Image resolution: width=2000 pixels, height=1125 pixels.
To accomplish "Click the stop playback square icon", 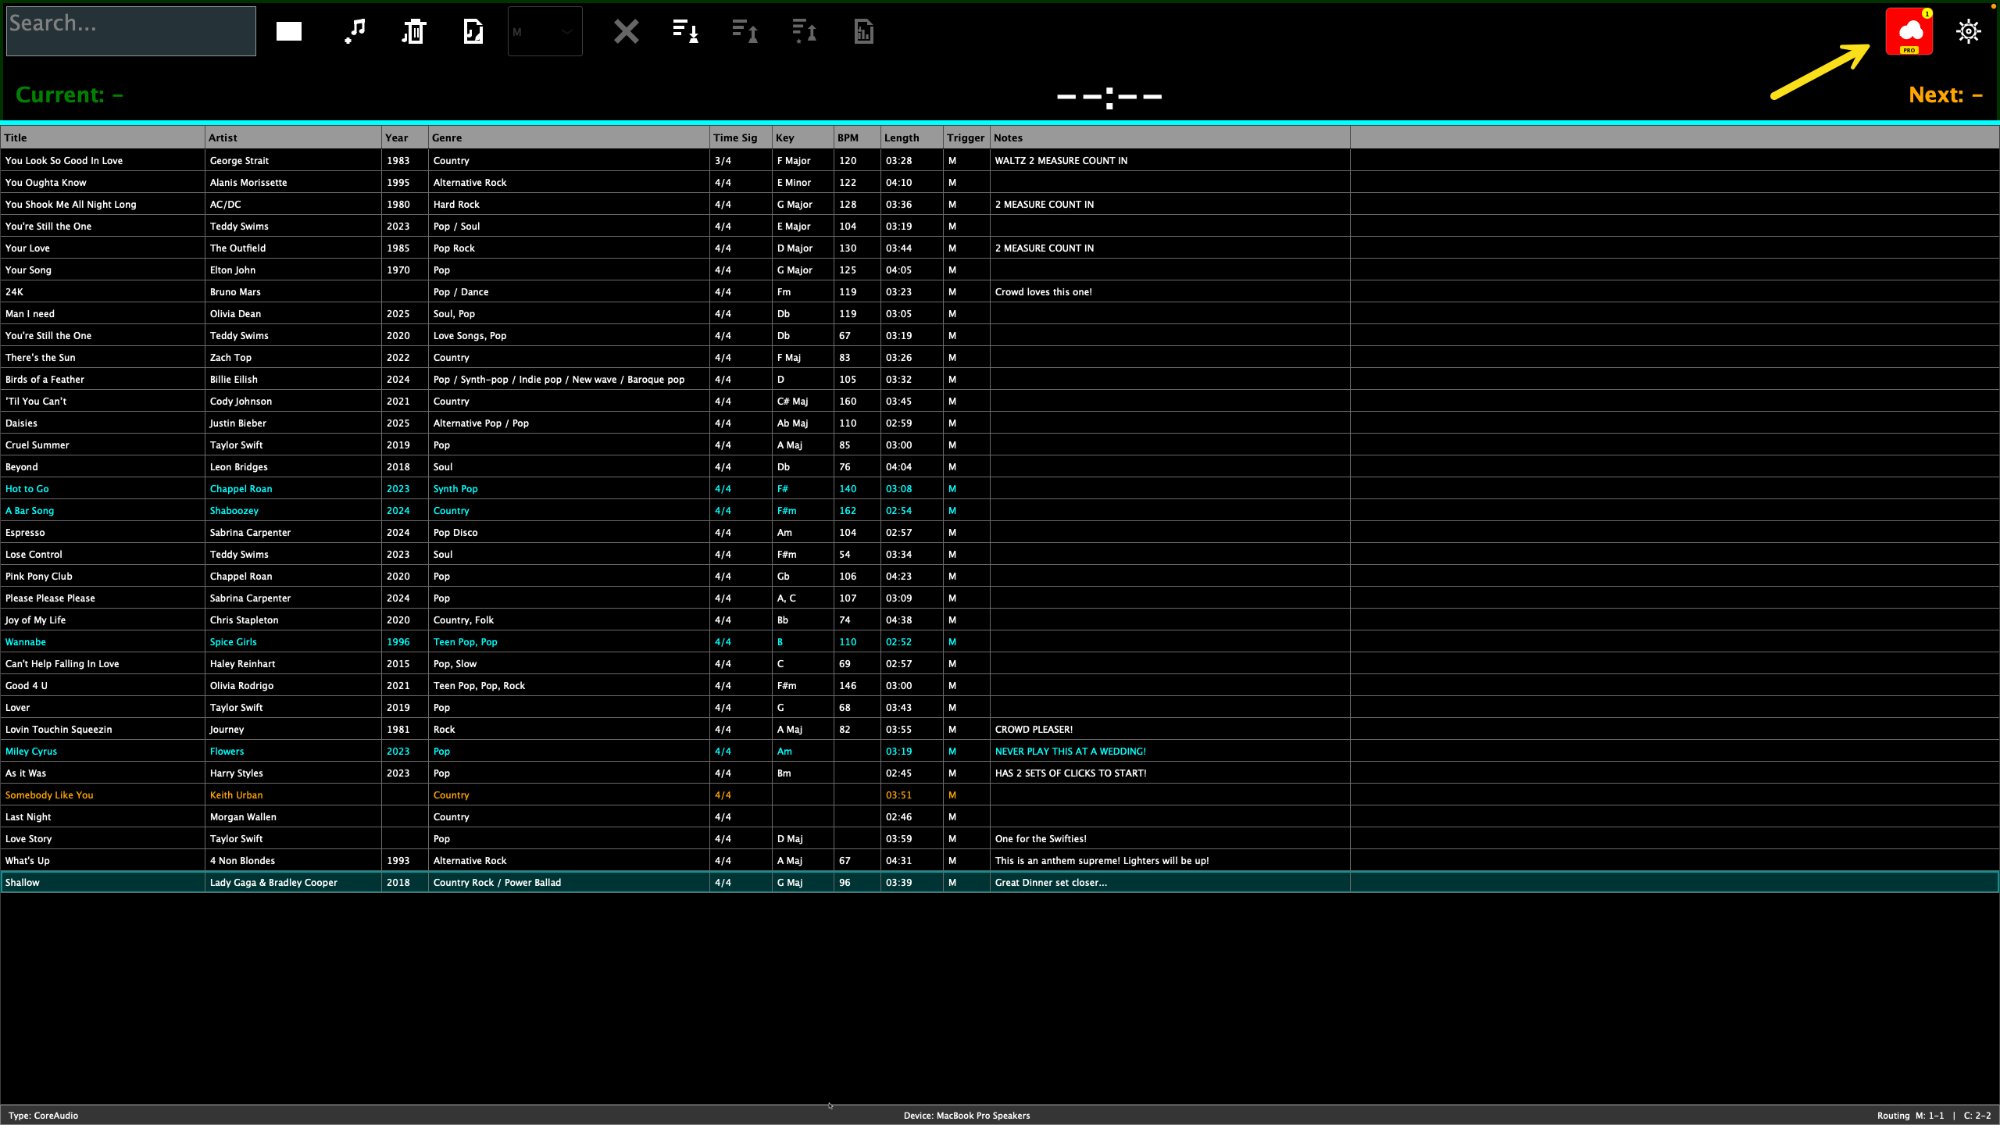I will coord(288,31).
